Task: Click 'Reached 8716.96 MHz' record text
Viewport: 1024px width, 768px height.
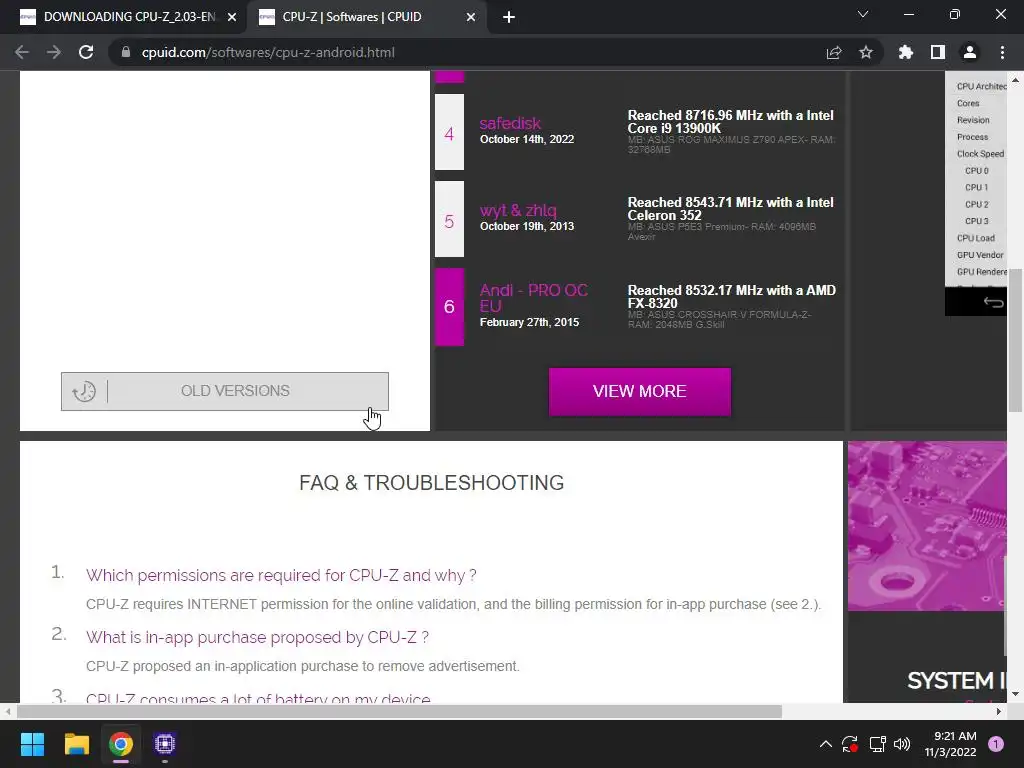Action: (731, 121)
